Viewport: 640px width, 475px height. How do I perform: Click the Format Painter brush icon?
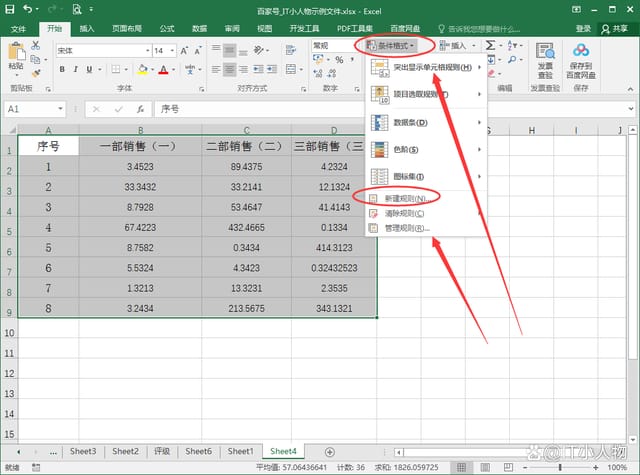coord(36,73)
